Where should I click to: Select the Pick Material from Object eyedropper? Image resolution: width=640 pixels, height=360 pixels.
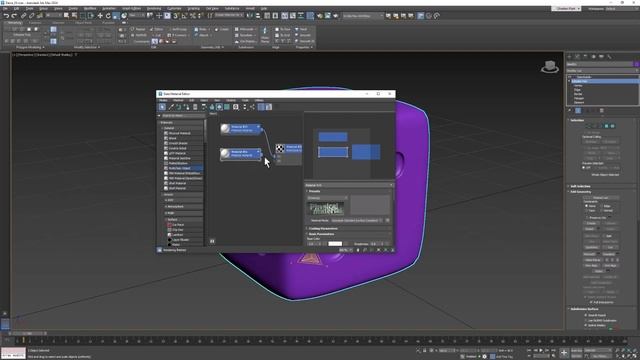click(x=171, y=107)
